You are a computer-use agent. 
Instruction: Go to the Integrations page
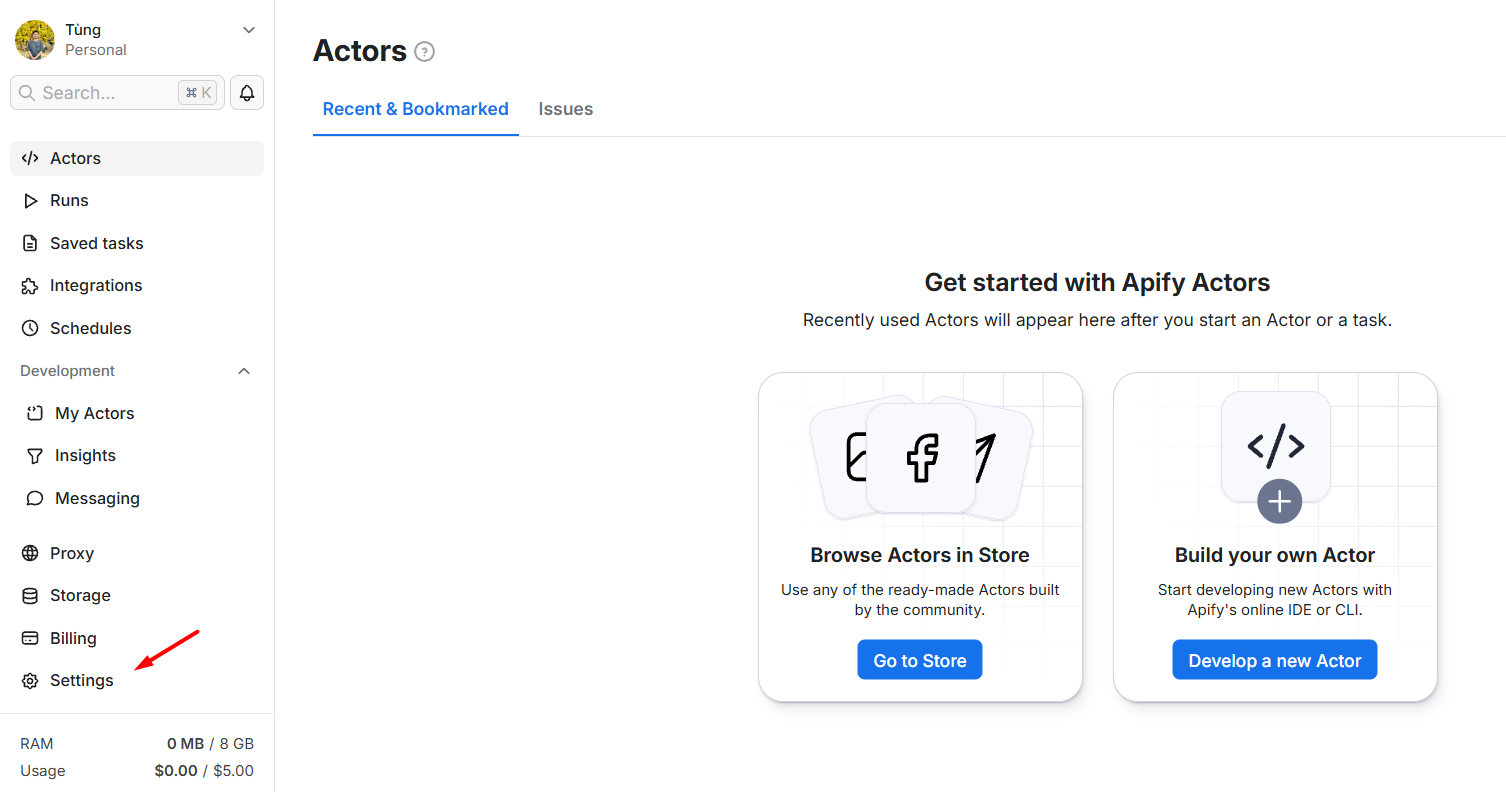pyautogui.click(x=96, y=285)
